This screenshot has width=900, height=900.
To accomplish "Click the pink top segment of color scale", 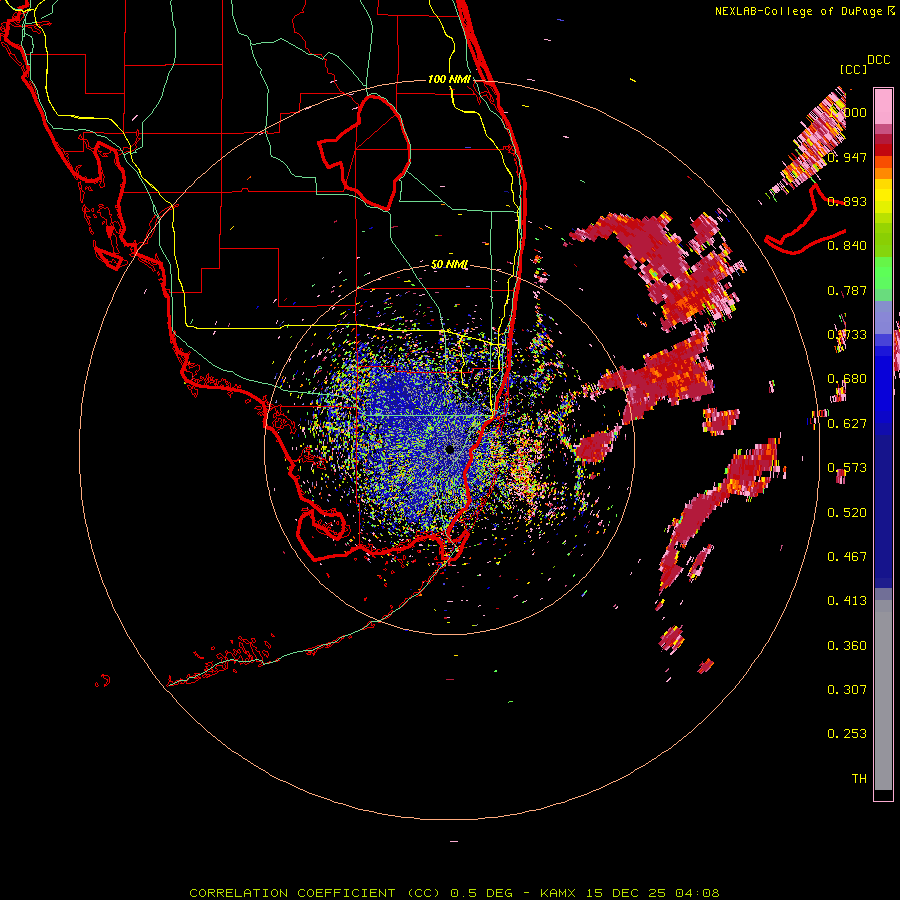I will coord(883,106).
